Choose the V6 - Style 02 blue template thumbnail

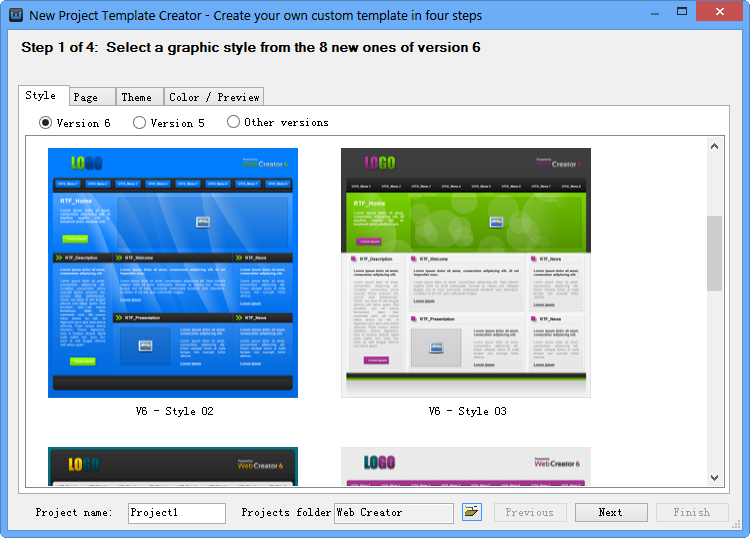coord(173,273)
